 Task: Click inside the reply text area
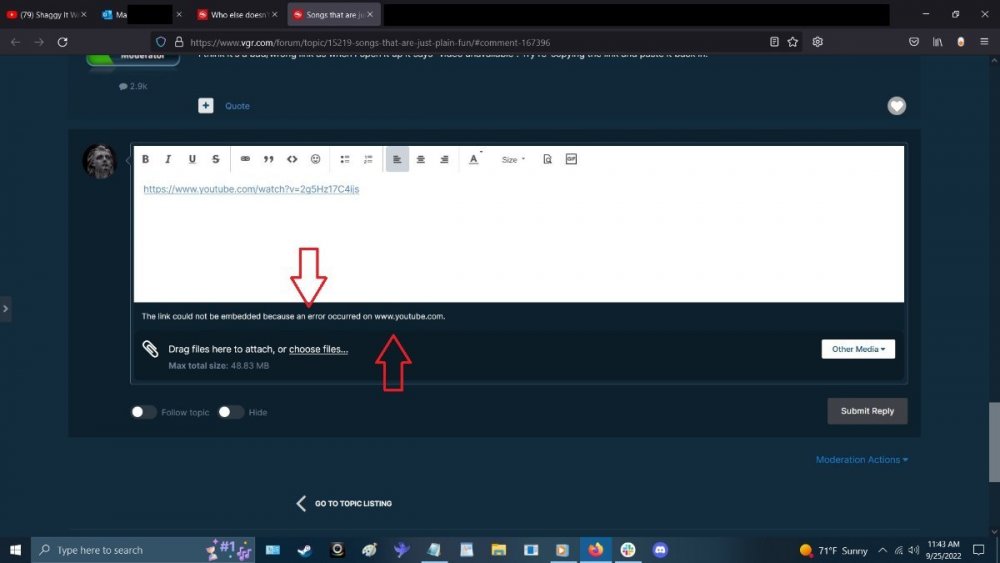pyautogui.click(x=518, y=237)
